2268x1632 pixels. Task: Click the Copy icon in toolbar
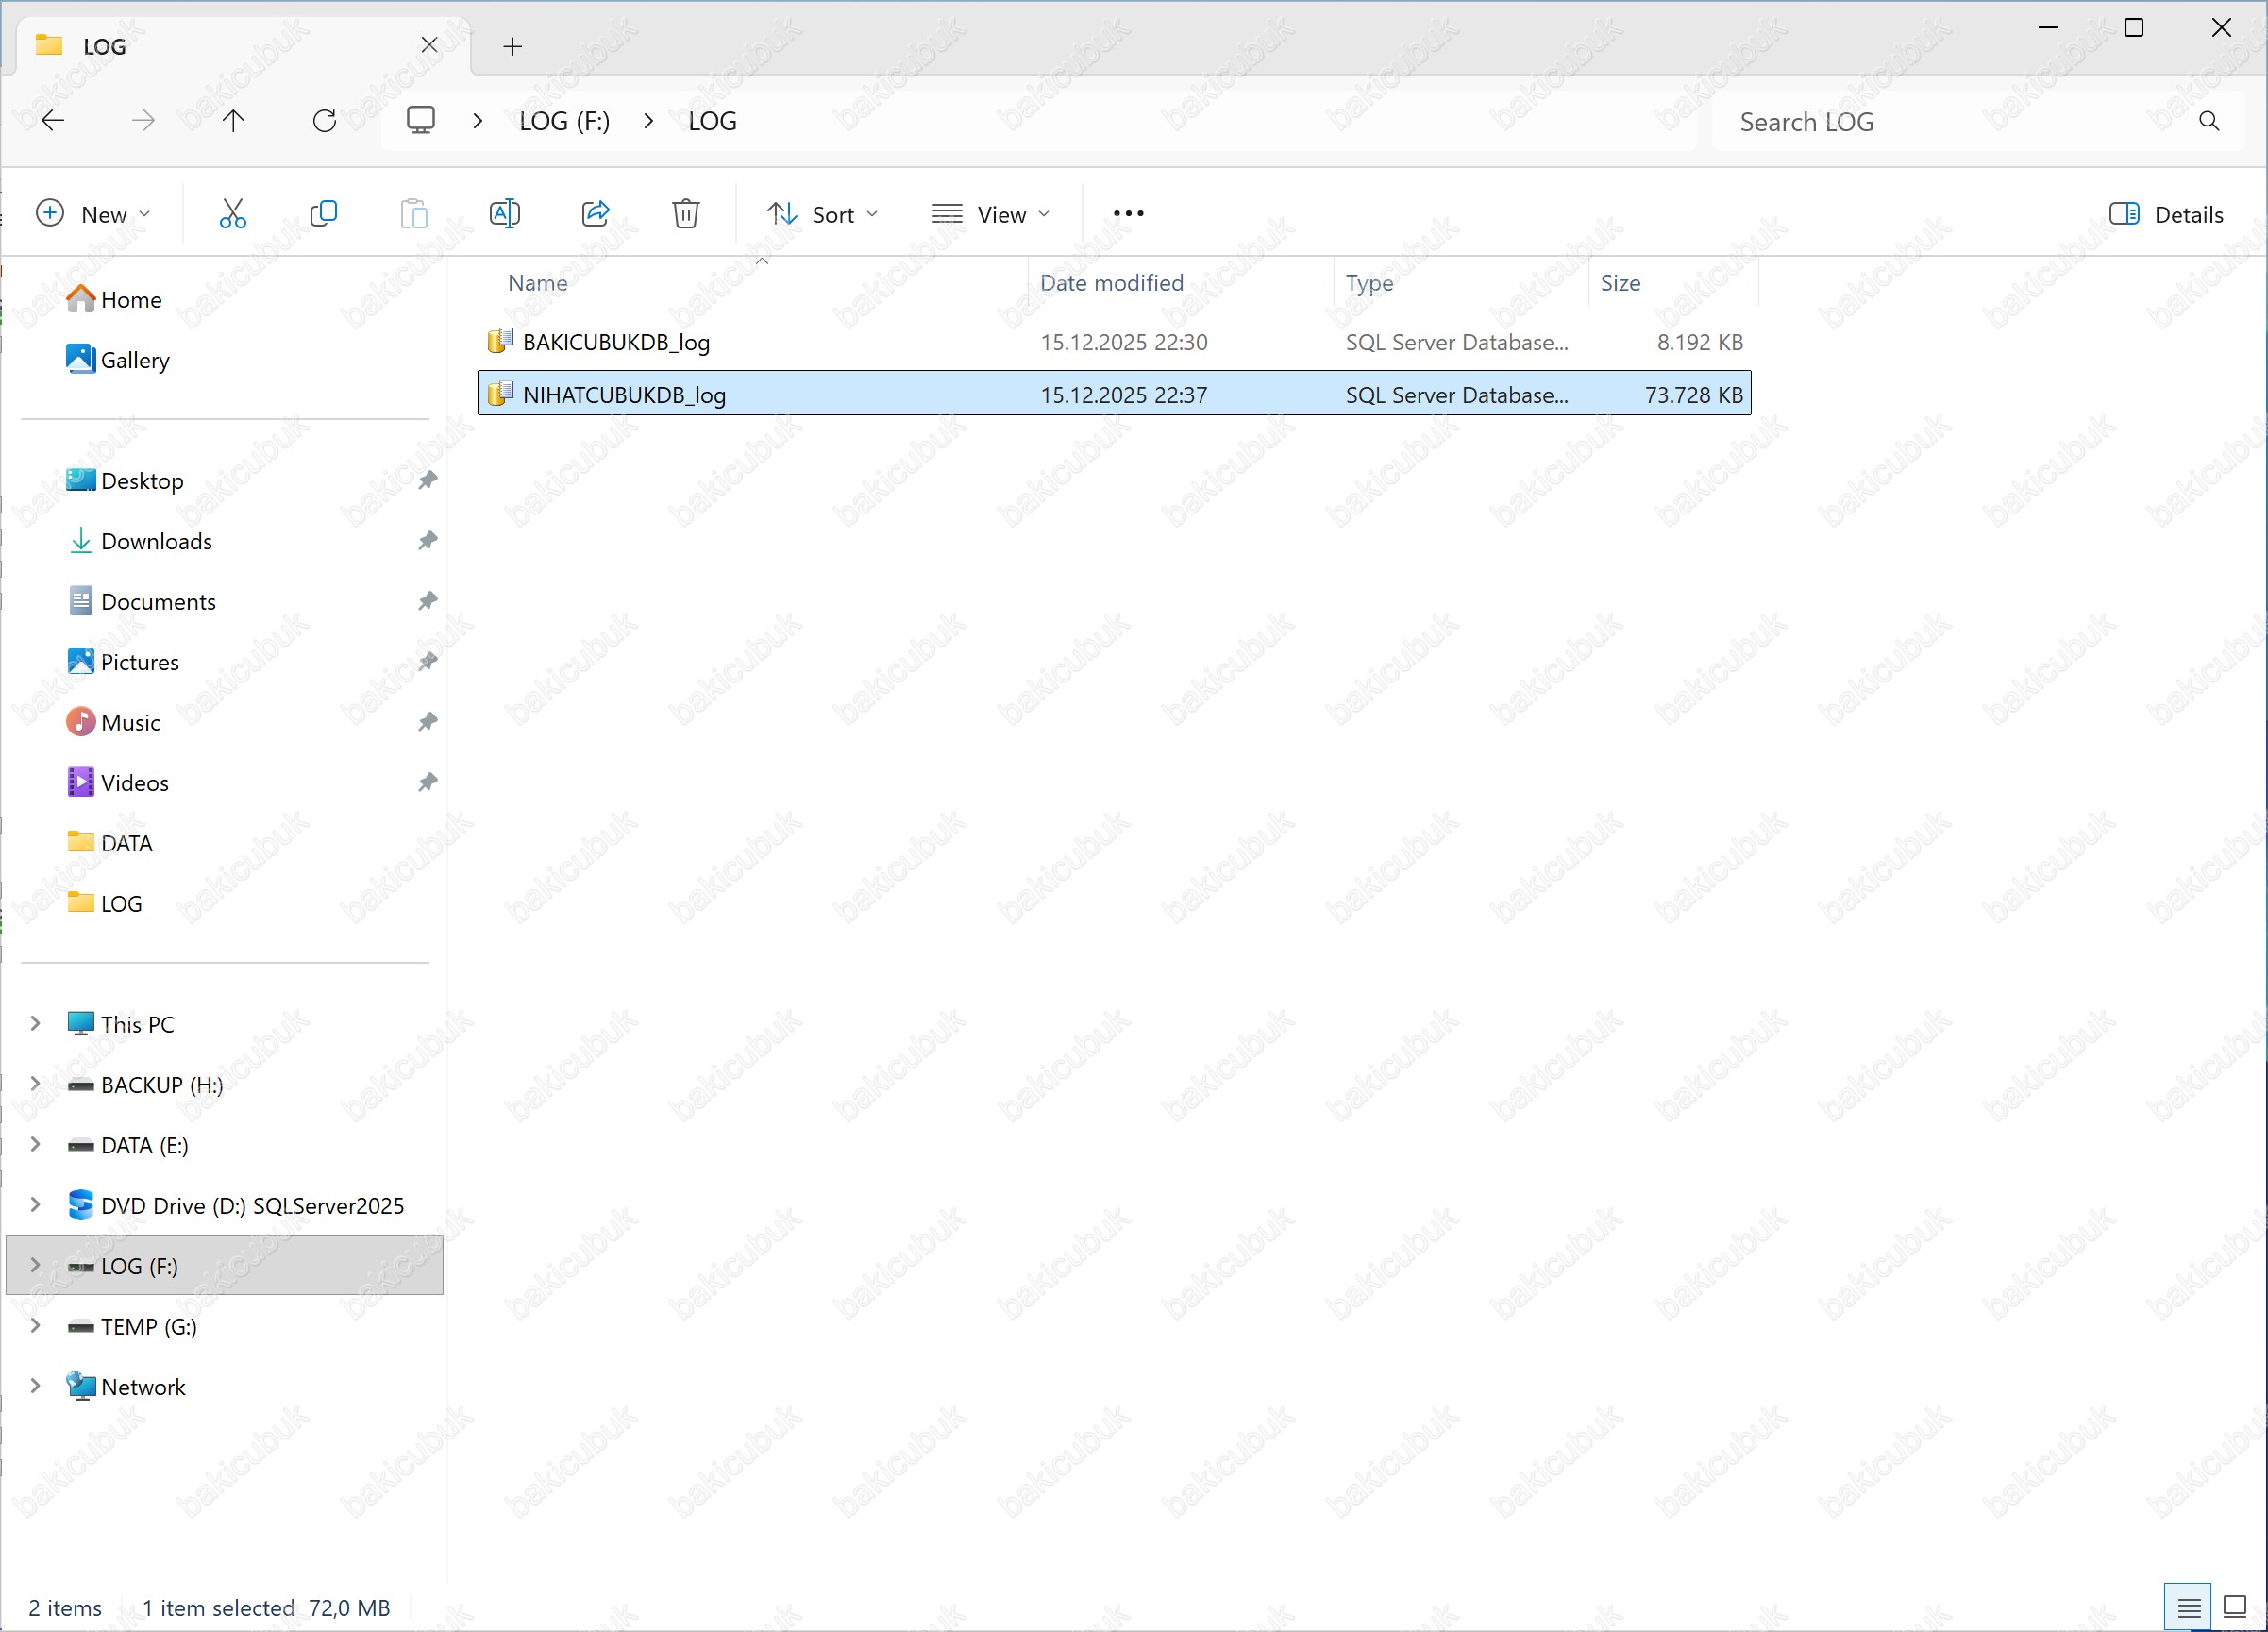(323, 214)
